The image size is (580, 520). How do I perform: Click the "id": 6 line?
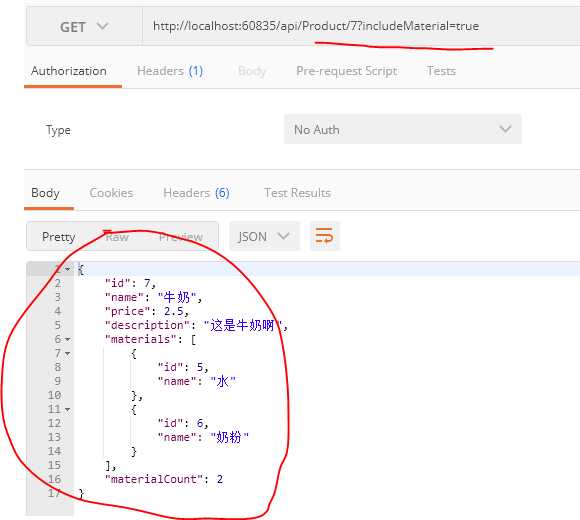click(x=183, y=423)
